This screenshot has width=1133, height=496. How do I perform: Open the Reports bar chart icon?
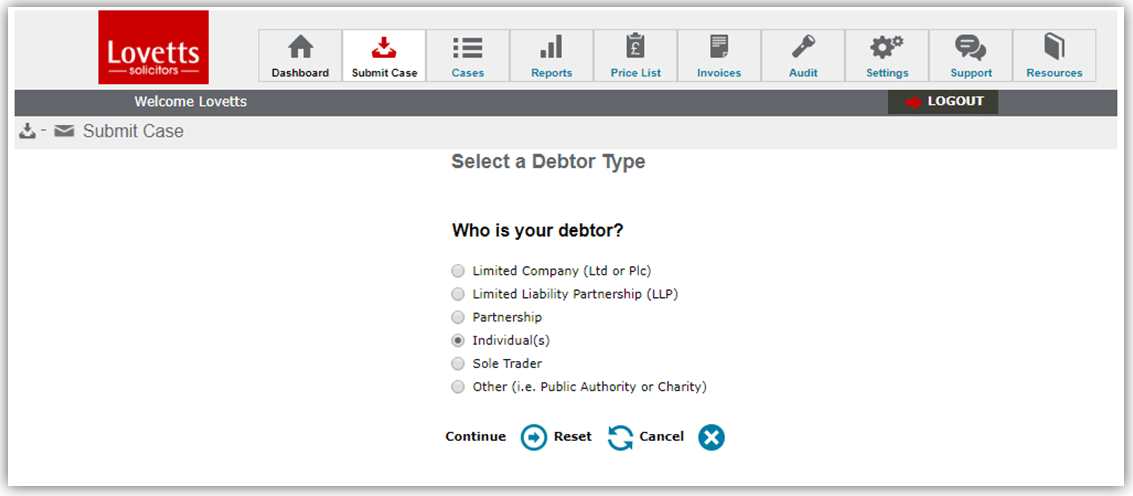click(x=551, y=48)
